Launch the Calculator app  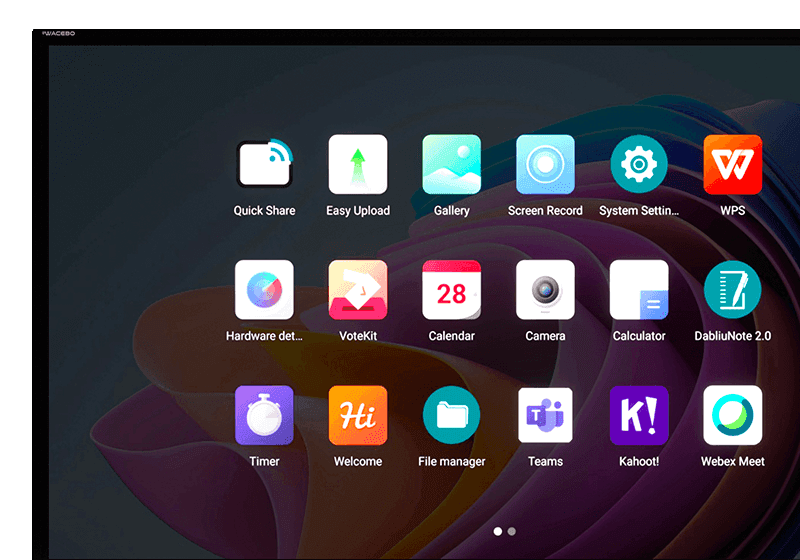639,290
